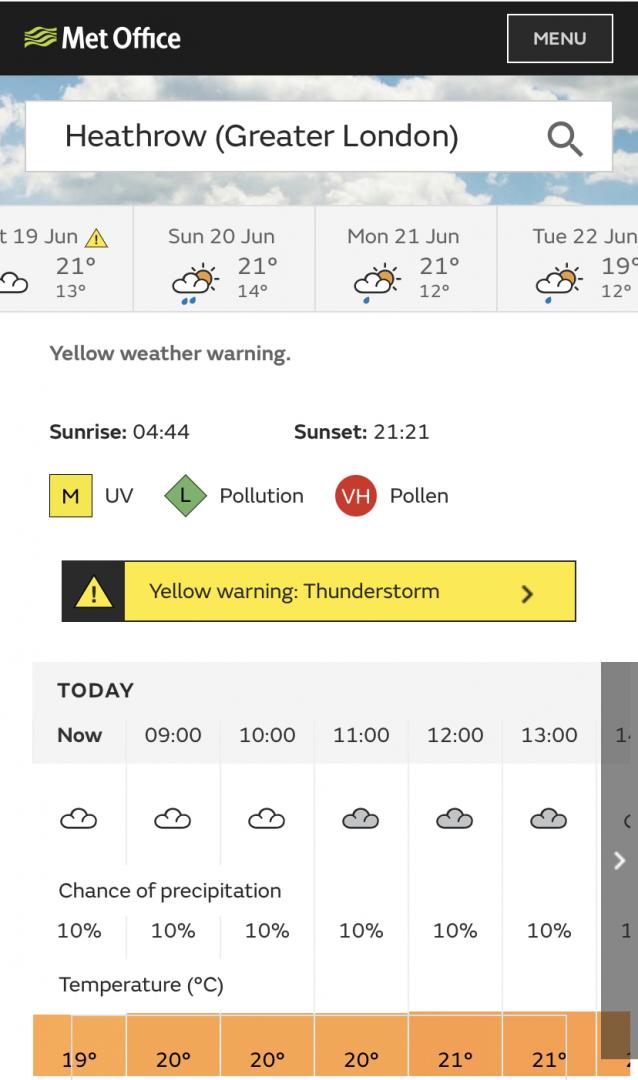Click the Heathrow location search field
Viewport: 638px width, 1080px height.
coord(319,136)
